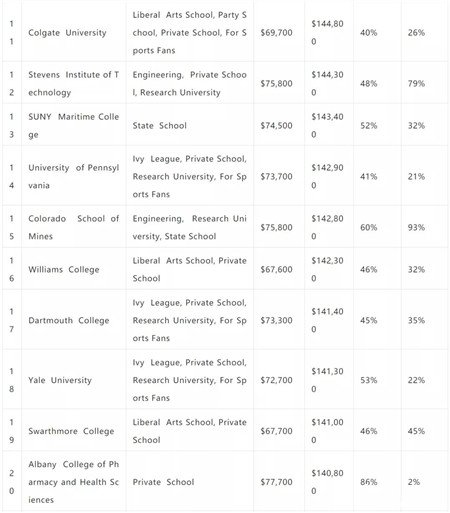Image resolution: width=450 pixels, height=513 pixels.
Task: Select the $144,300 mid-career salary cell
Action: coord(327,83)
